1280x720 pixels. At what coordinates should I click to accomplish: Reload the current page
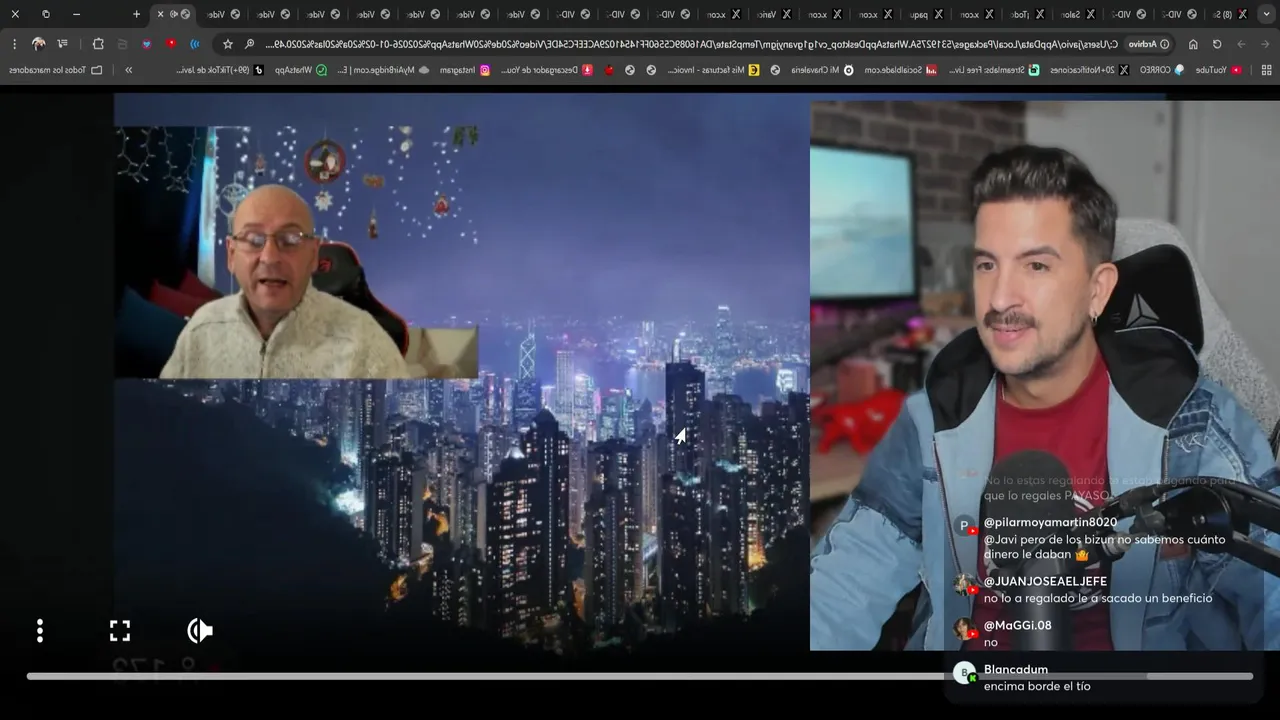coord(1217,44)
